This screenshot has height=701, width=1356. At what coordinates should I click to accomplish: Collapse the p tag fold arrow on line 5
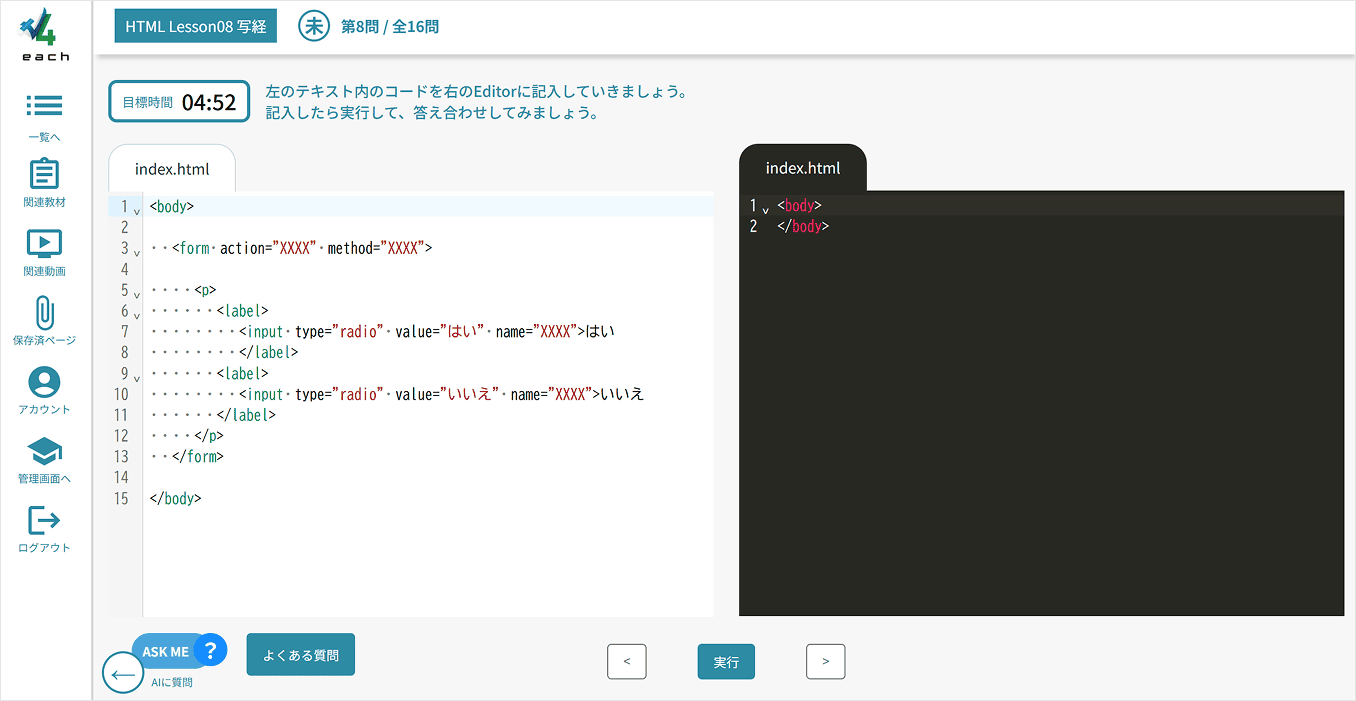pos(136,295)
